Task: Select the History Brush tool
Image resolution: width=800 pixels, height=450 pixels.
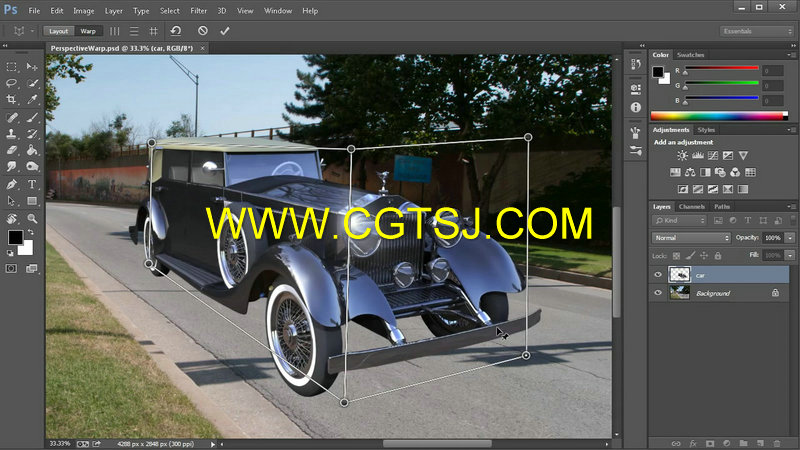Action: click(32, 134)
